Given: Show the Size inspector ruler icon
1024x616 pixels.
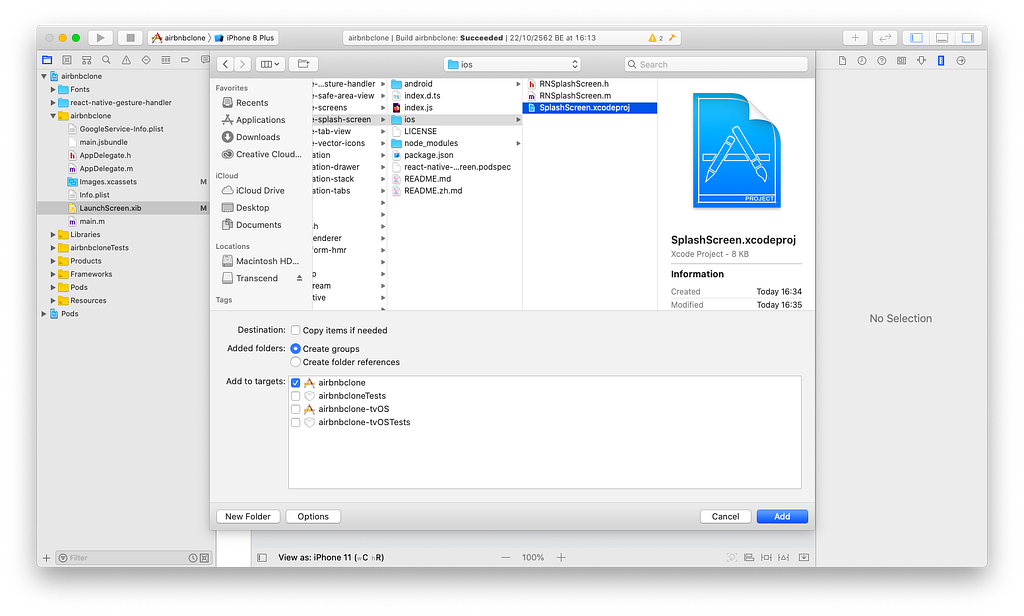Looking at the screenshot, I should [x=941, y=61].
